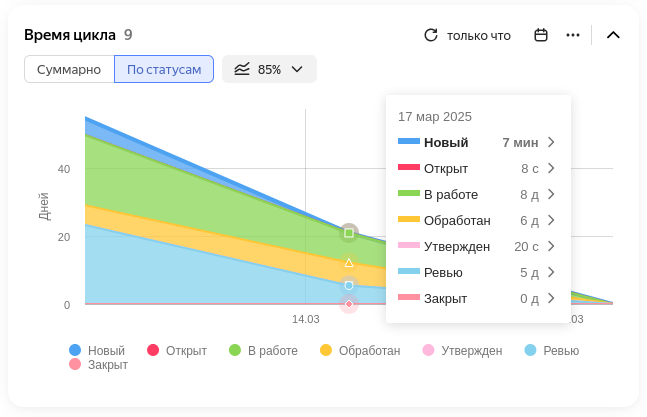Click the Ревью legend color dot
Image resolution: width=647 pixels, height=417 pixels.
coord(530,350)
